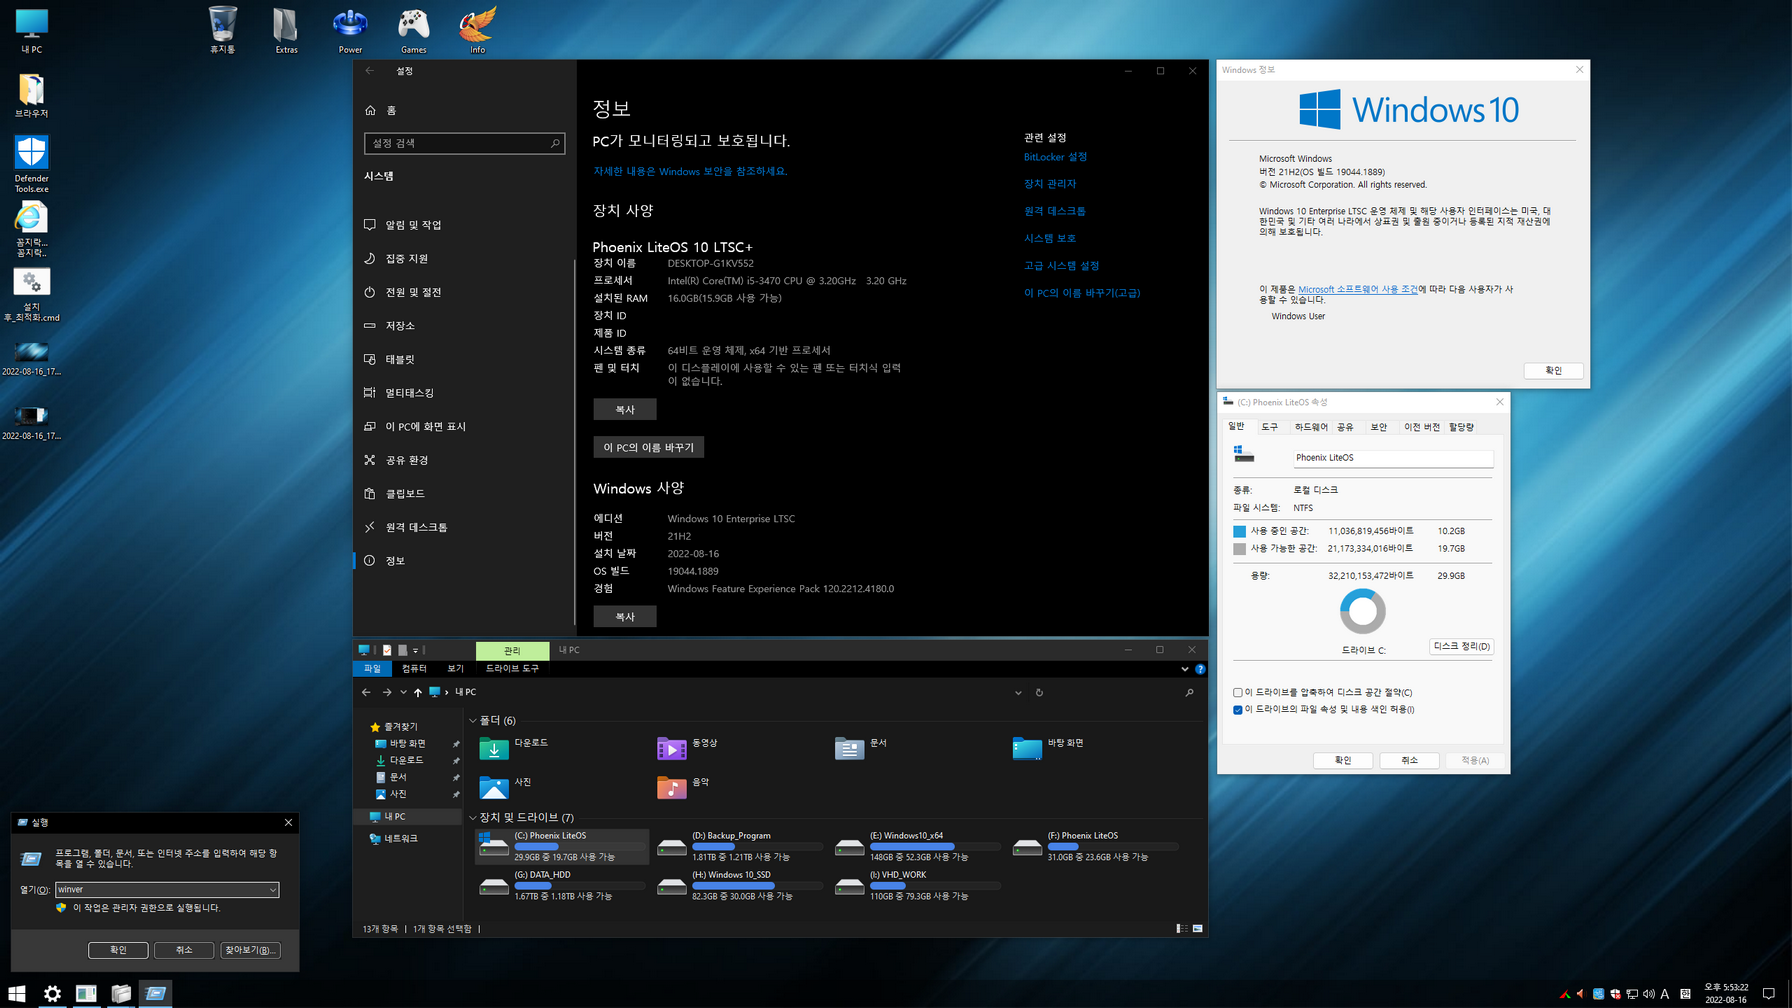Click 이 PC의 이름 바꾸기 button
The image size is (1792, 1008).
click(x=648, y=447)
